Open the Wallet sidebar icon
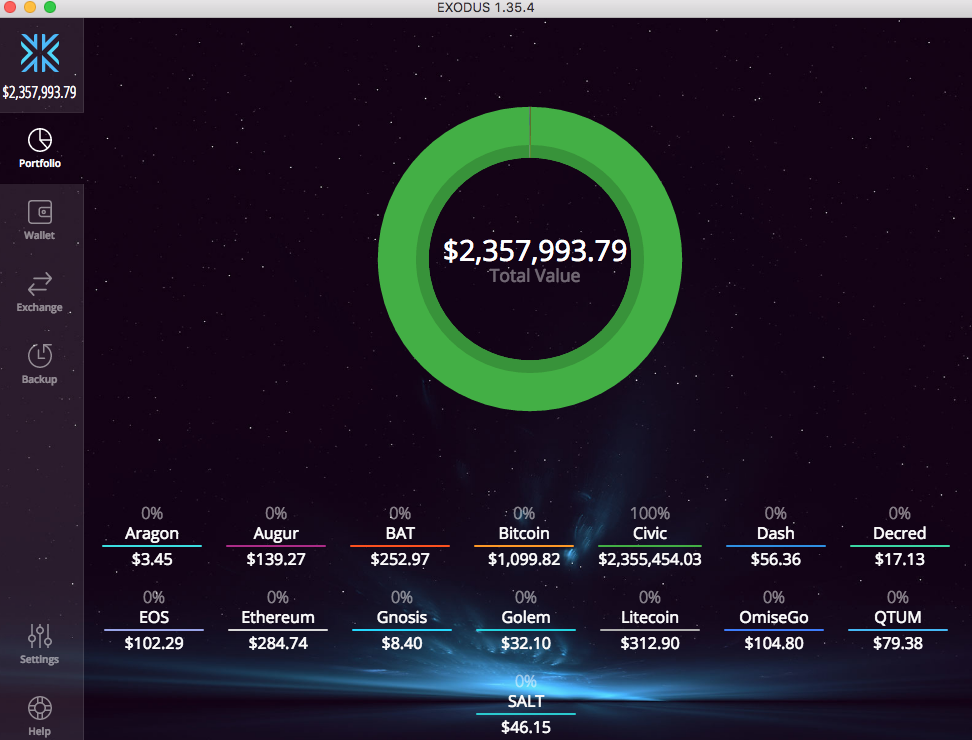The width and height of the screenshot is (972, 740). click(x=40, y=212)
